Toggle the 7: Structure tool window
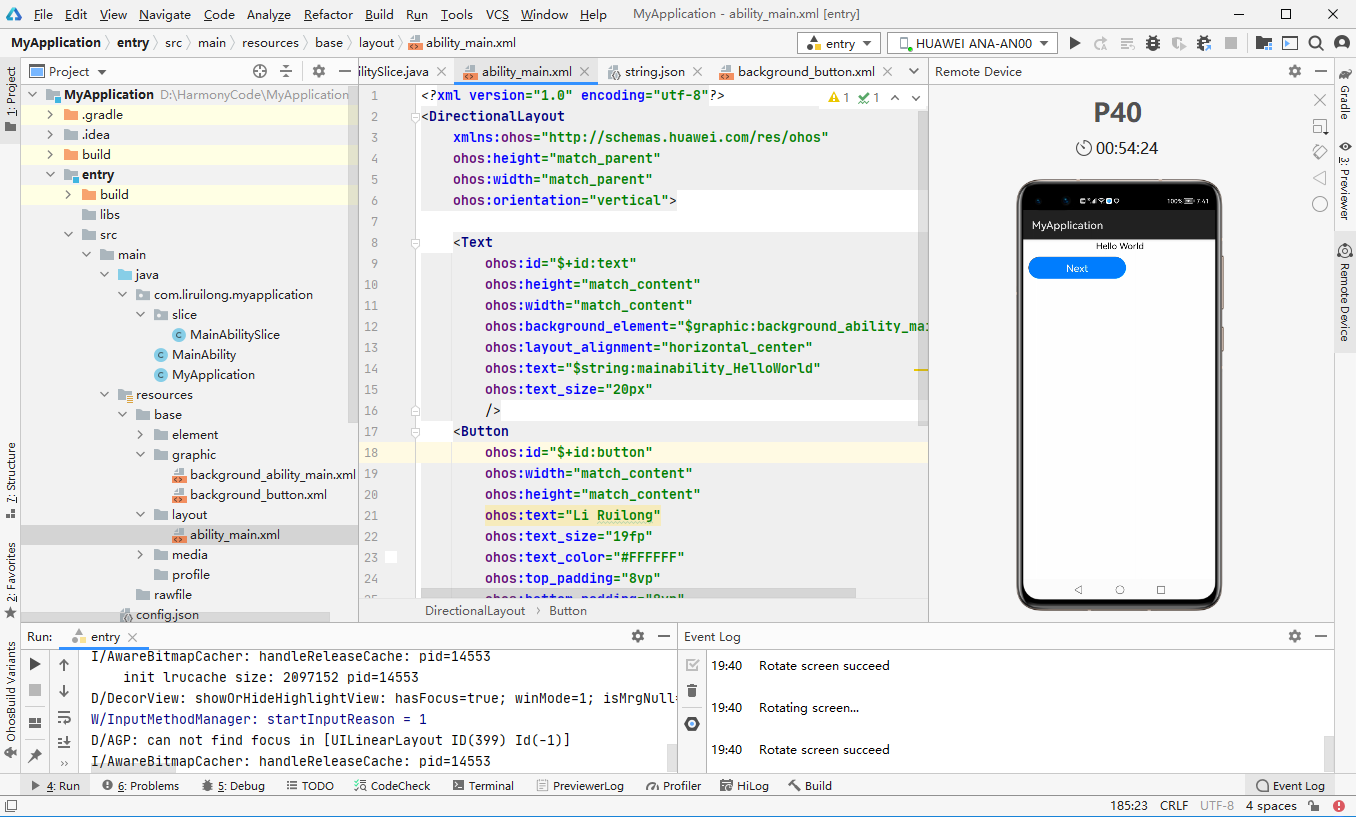 pos(11,480)
